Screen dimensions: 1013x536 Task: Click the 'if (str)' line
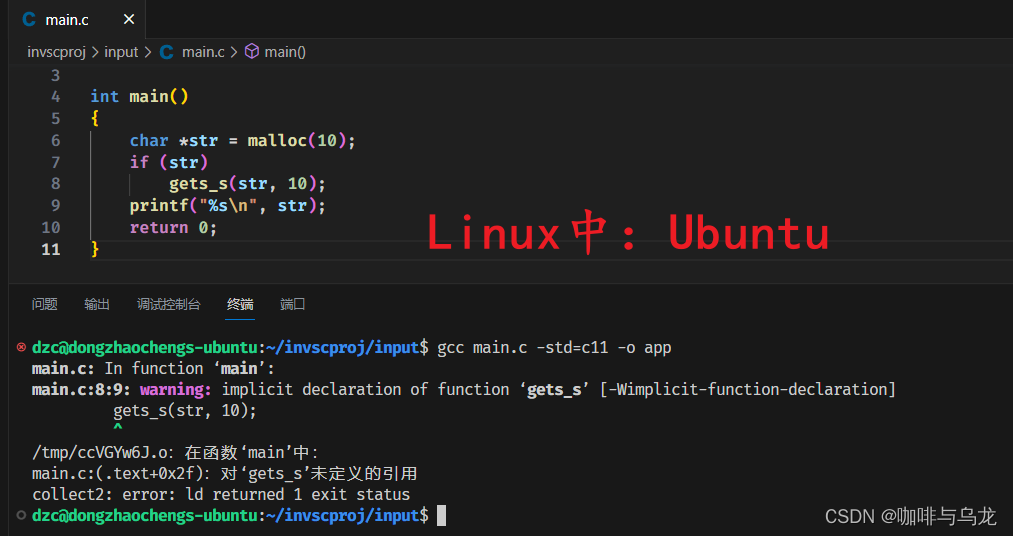pyautogui.click(x=169, y=162)
